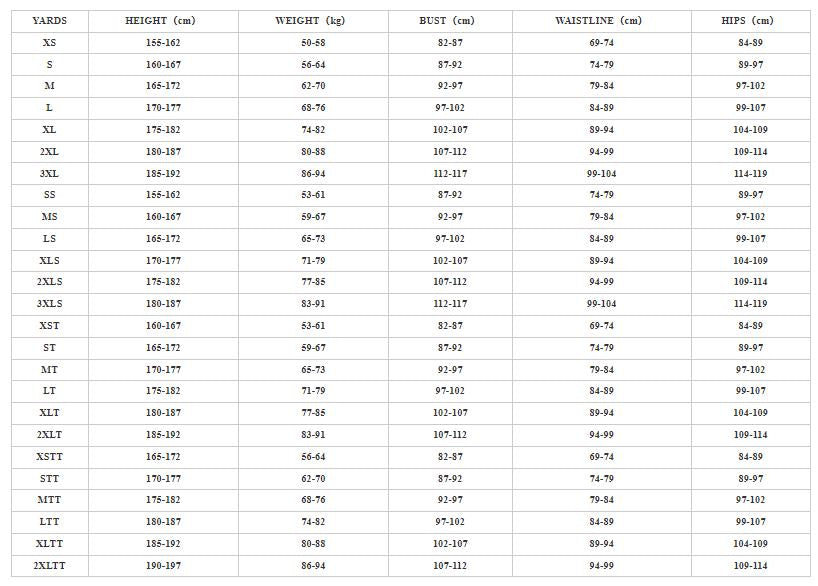Select the XSTT size label cell
Image resolution: width=818 pixels, height=586 pixels.
point(49,457)
